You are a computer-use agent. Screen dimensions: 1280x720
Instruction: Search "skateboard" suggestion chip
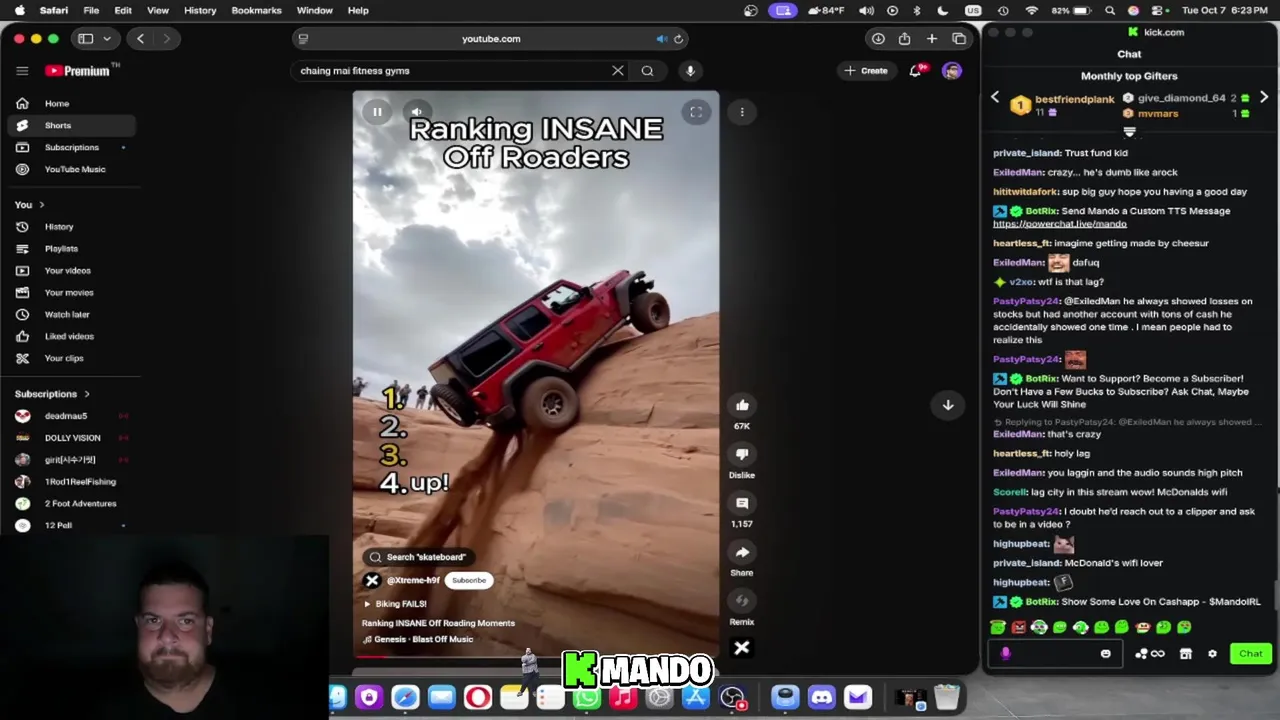tap(417, 557)
